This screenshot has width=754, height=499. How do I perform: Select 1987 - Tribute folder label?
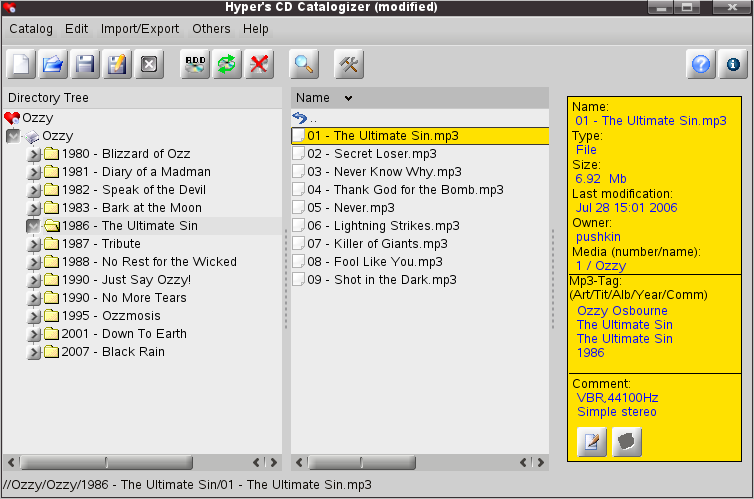point(101,244)
